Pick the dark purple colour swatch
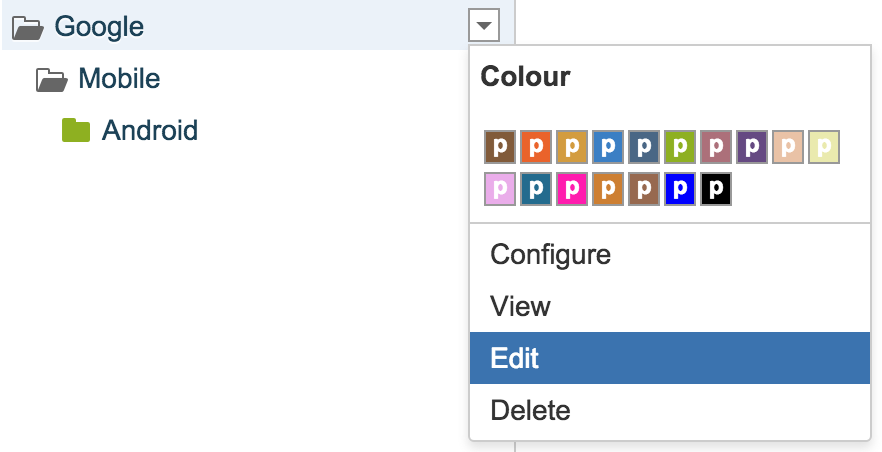The height and width of the screenshot is (452, 882). 752,147
